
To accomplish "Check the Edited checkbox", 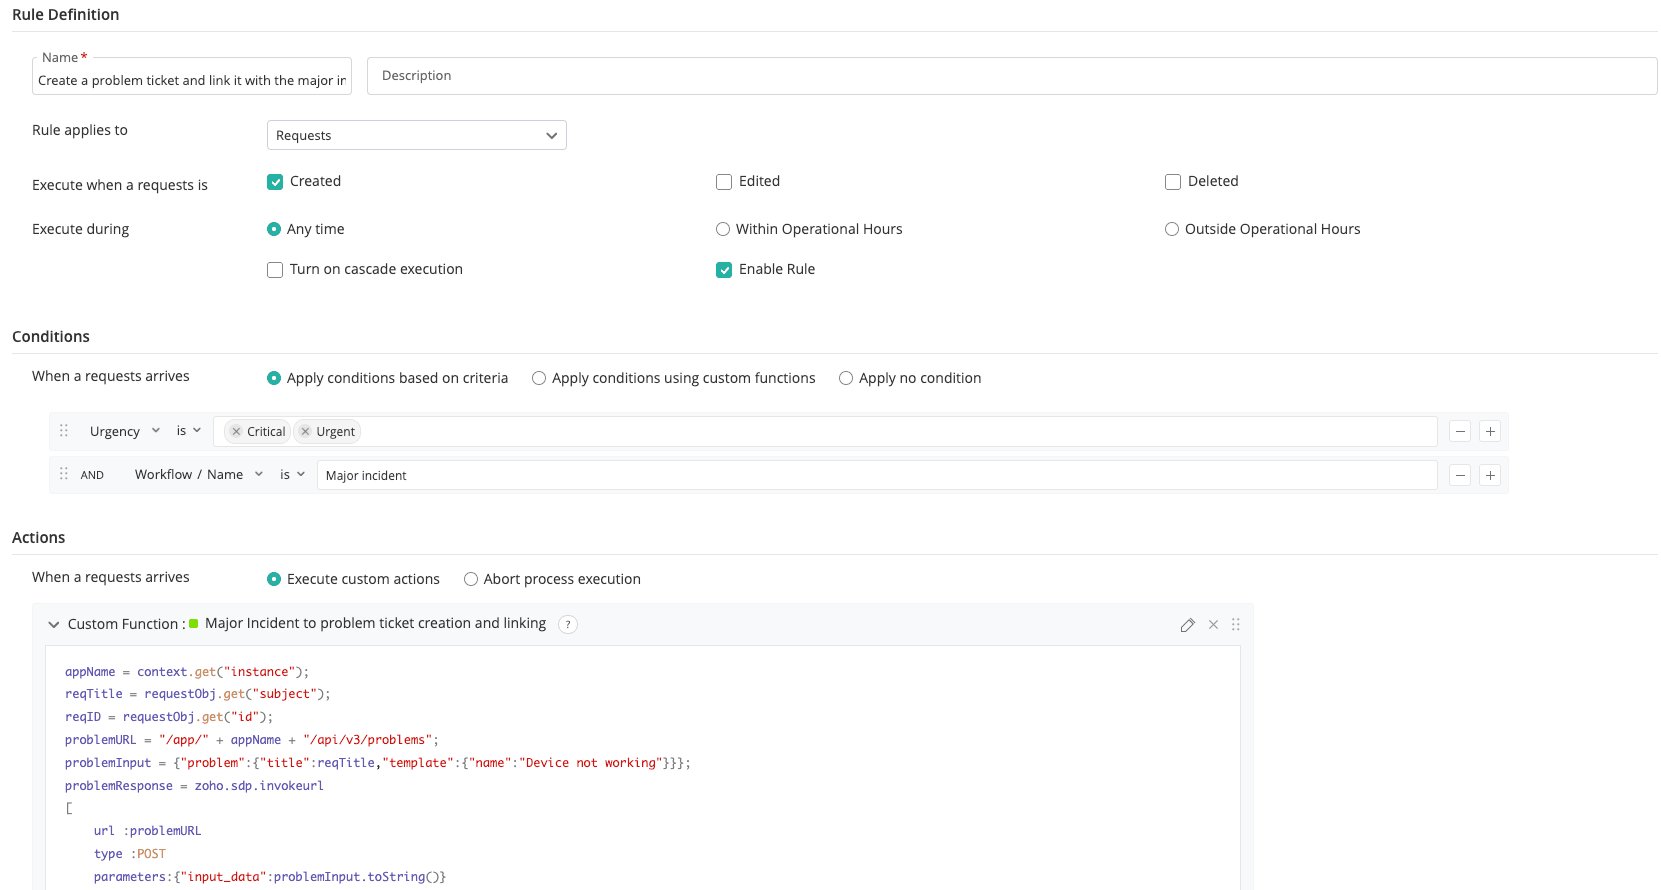I will (724, 182).
